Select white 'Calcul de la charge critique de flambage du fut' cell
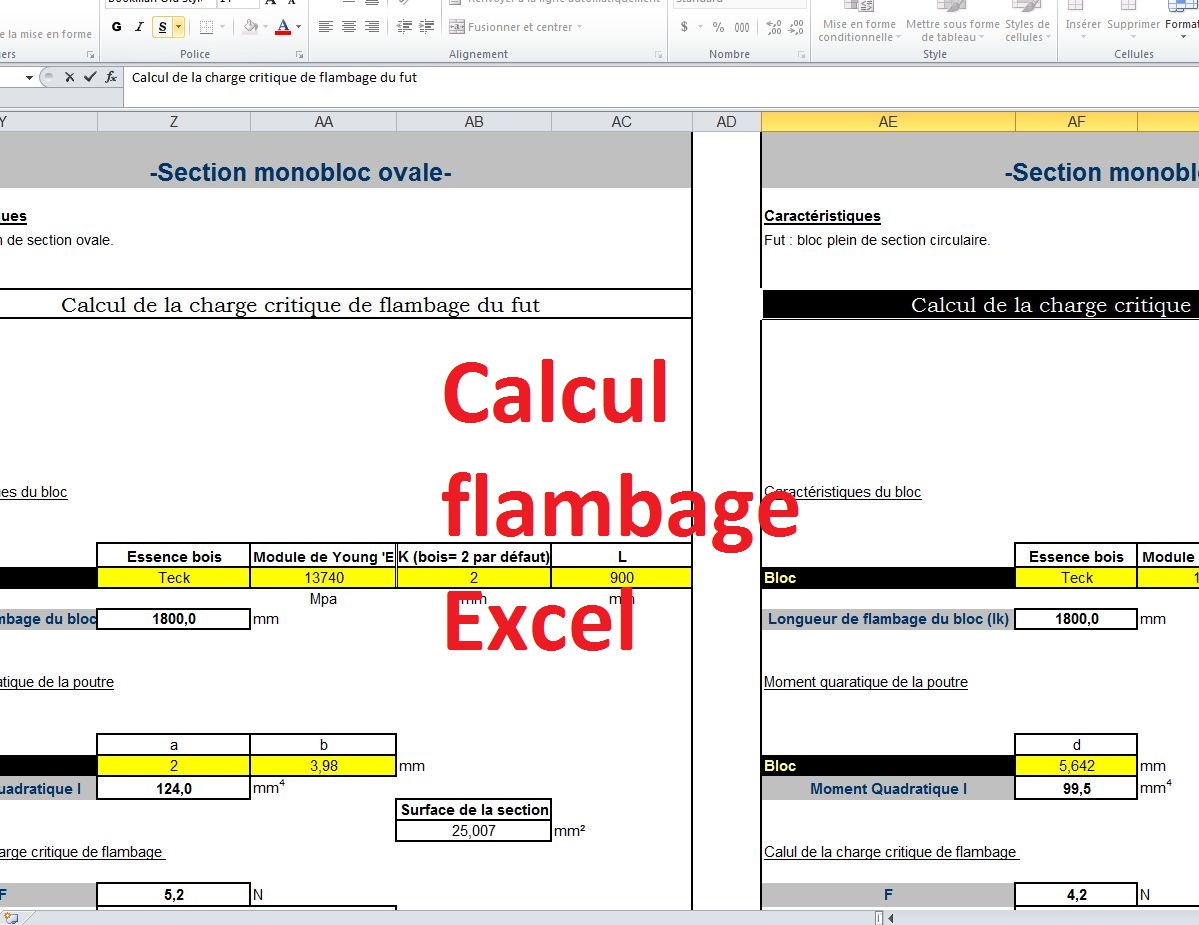1199x925 pixels. tap(301, 304)
